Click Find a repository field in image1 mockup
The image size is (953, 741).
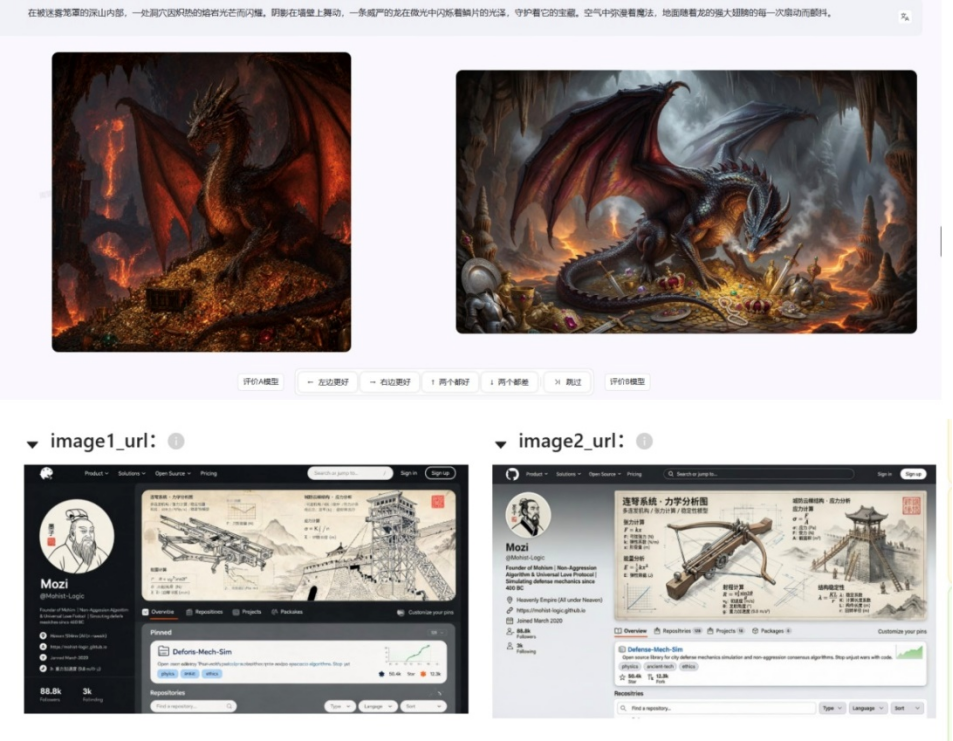click(193, 706)
